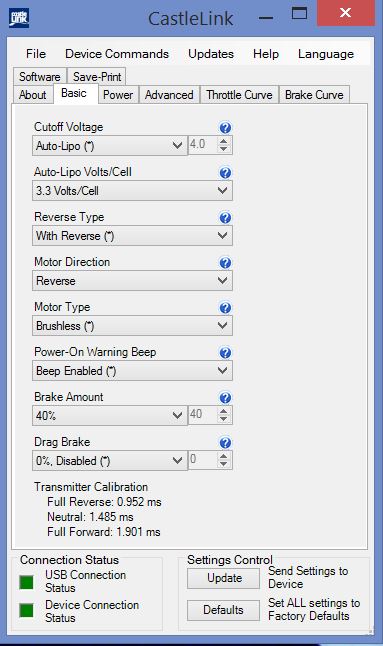
Task: Click Update to send settings to device
Action: click(224, 578)
